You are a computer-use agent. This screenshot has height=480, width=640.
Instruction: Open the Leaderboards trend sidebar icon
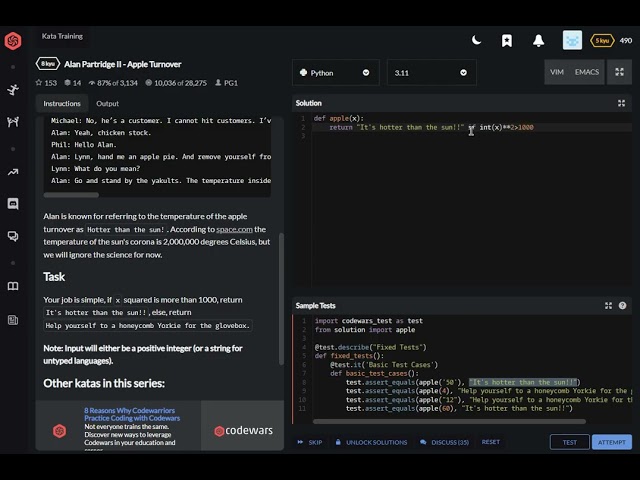13,172
